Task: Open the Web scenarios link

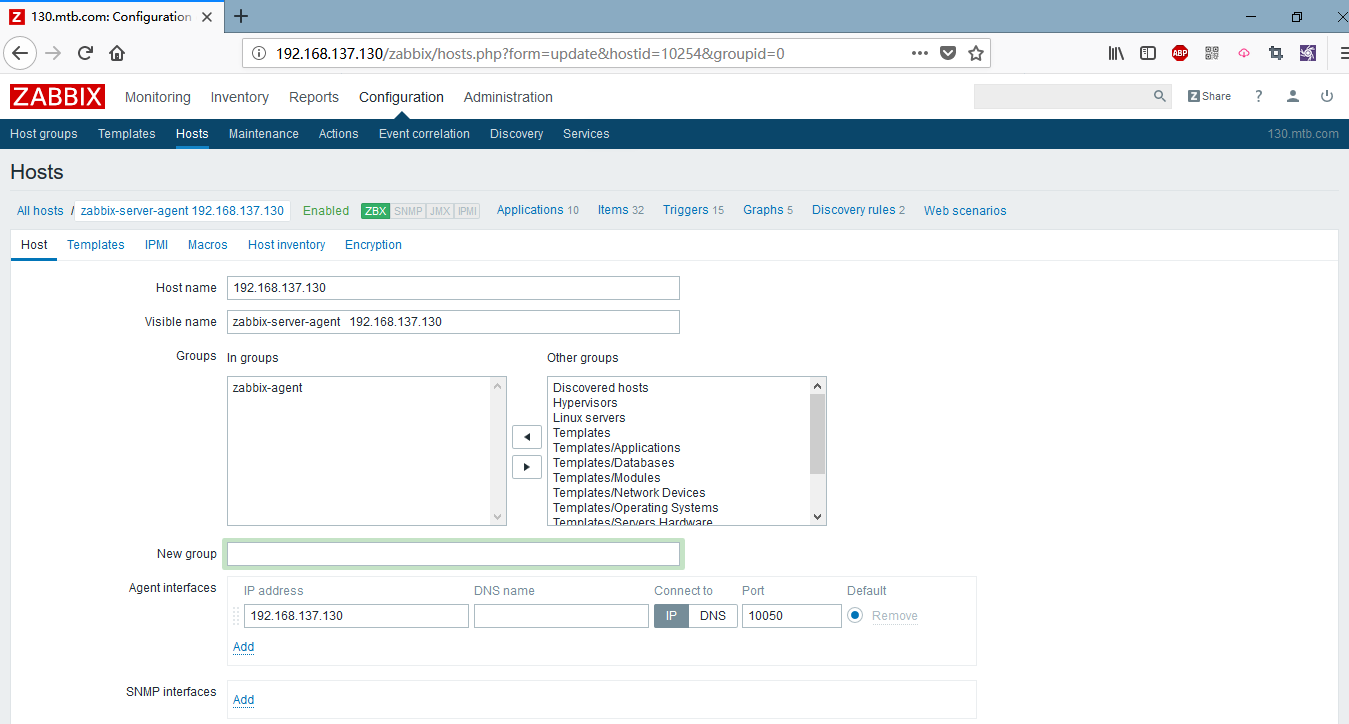Action: pyautogui.click(x=965, y=211)
